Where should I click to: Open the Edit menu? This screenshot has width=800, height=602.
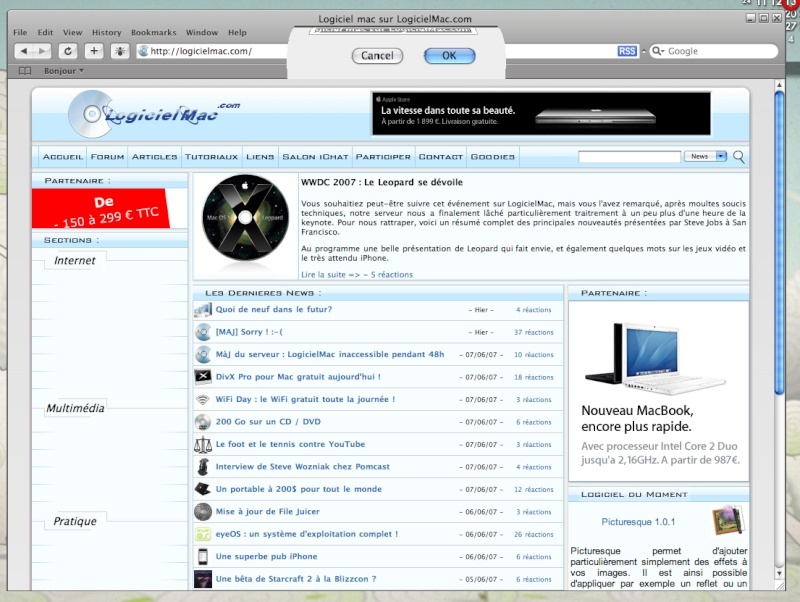45,32
